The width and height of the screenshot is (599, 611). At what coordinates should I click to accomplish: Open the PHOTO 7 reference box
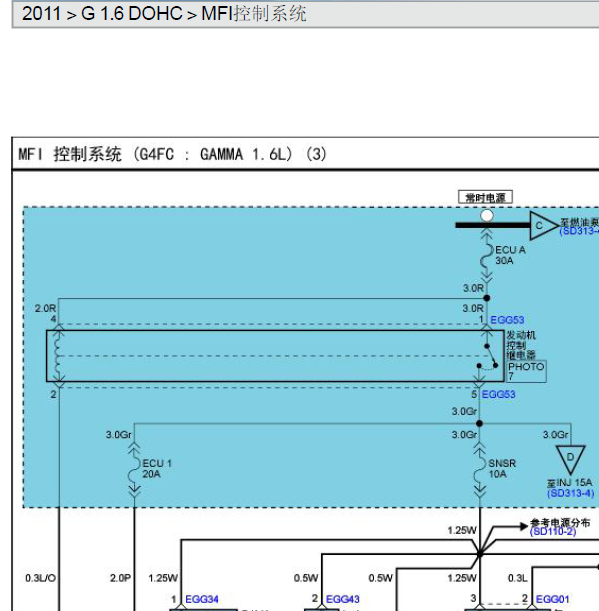pyautogui.click(x=526, y=371)
